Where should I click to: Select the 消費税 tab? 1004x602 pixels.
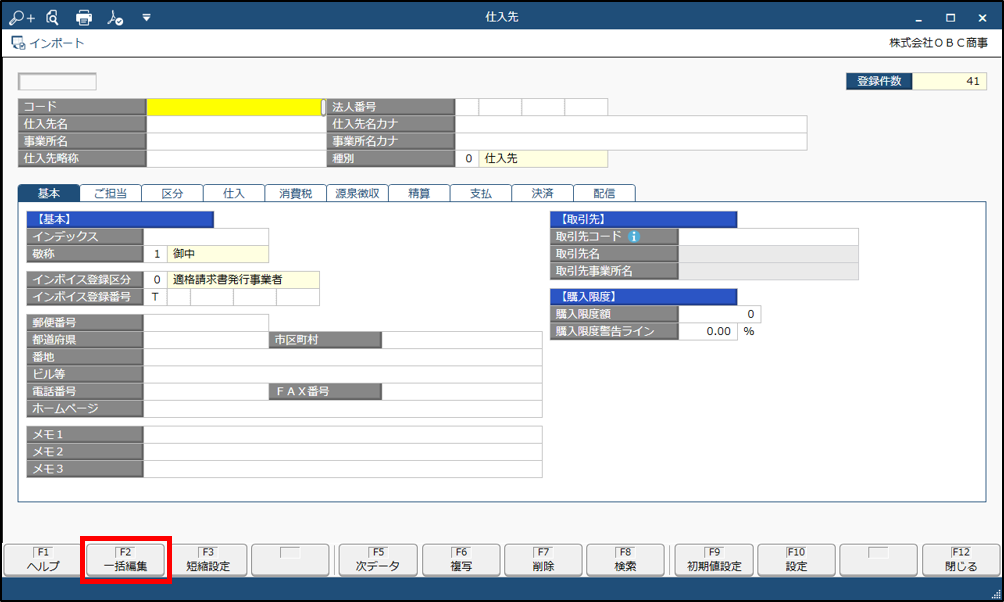click(x=295, y=193)
